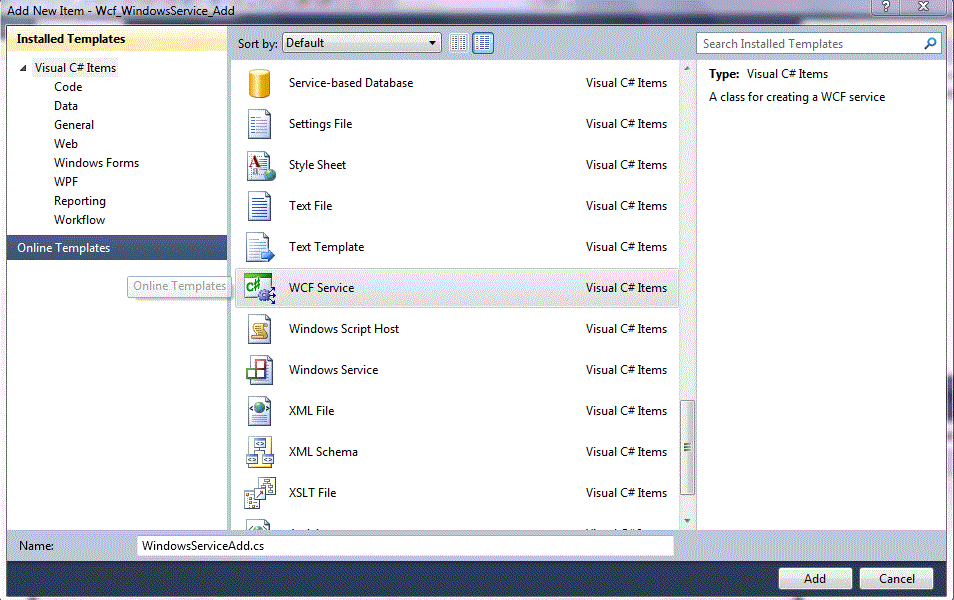Click the Service-based Database icon

pyautogui.click(x=259, y=82)
